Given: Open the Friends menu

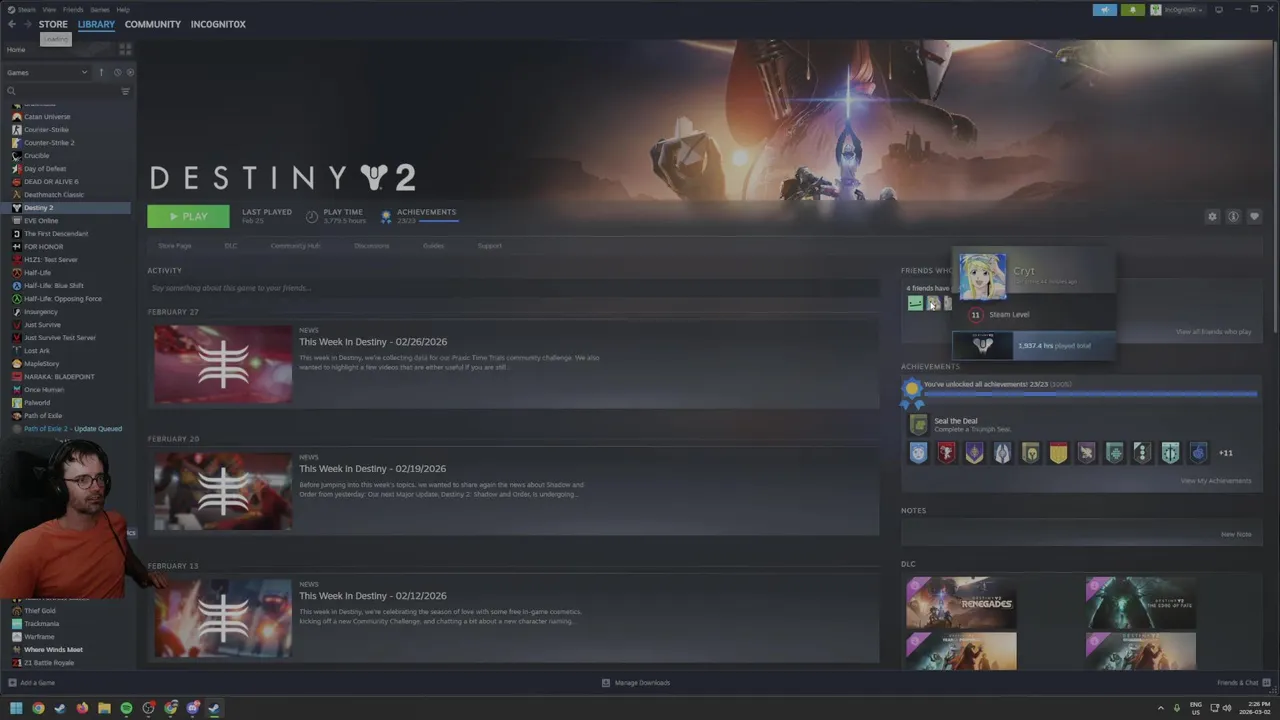Looking at the screenshot, I should pos(73,9).
